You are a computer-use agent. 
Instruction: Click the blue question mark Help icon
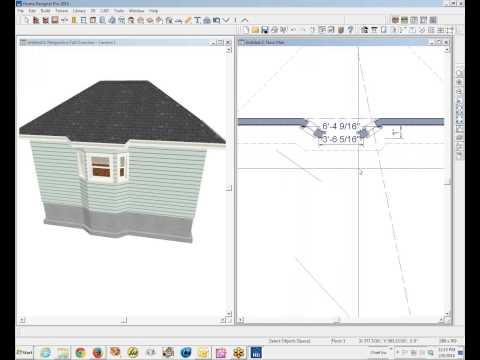[x=350, y=30]
